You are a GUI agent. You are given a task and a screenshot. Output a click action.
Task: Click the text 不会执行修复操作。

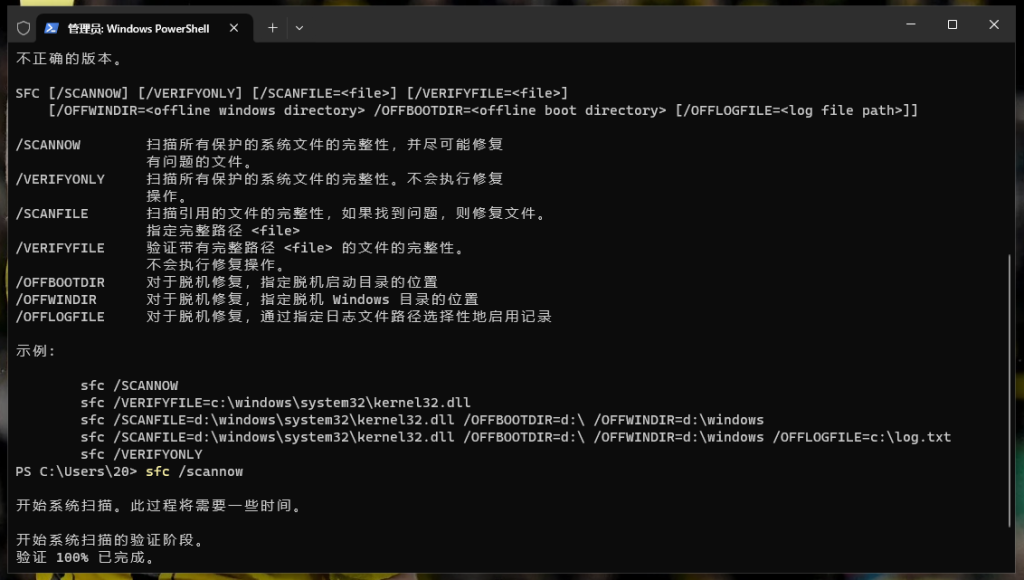[216, 265]
